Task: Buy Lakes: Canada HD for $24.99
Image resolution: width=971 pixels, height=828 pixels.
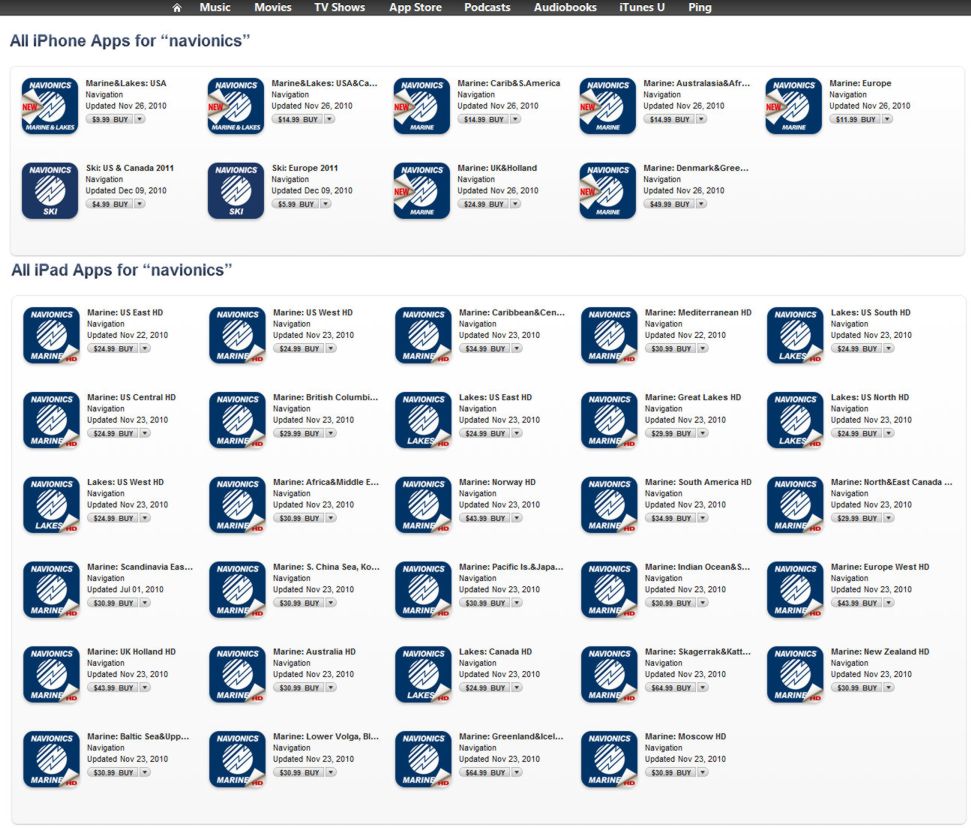Action: (x=485, y=687)
